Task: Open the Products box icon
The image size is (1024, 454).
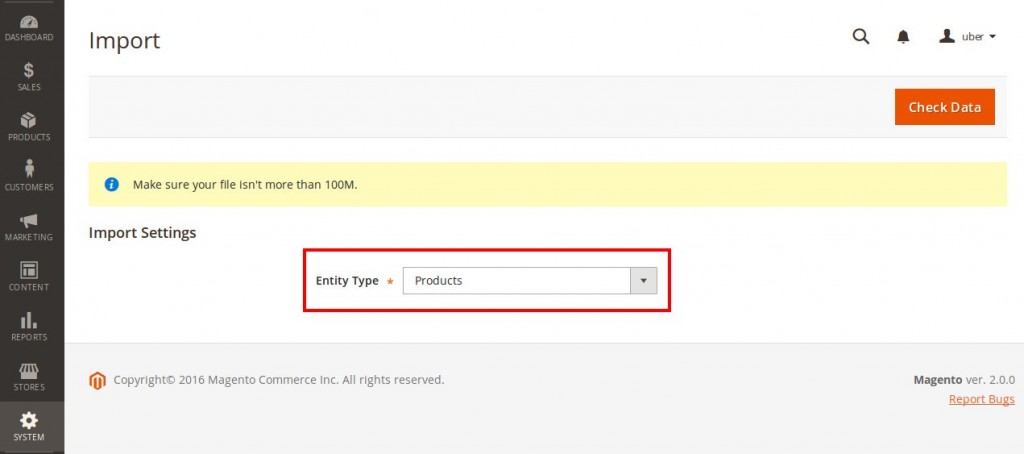Action: coord(29,120)
